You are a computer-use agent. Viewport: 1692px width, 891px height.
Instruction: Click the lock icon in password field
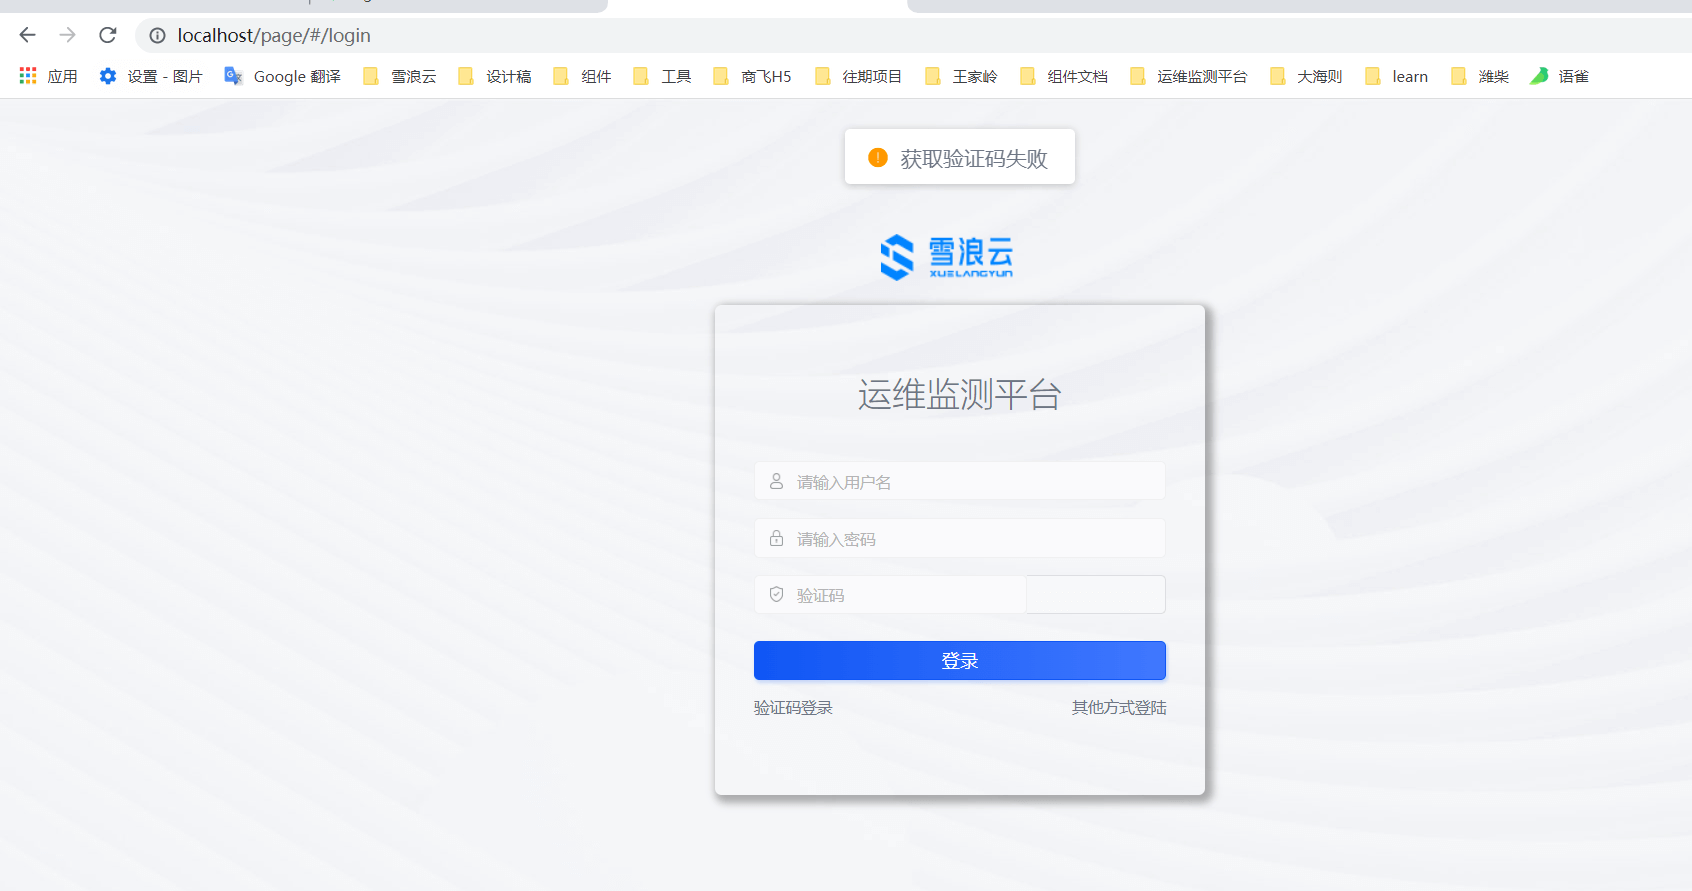776,538
